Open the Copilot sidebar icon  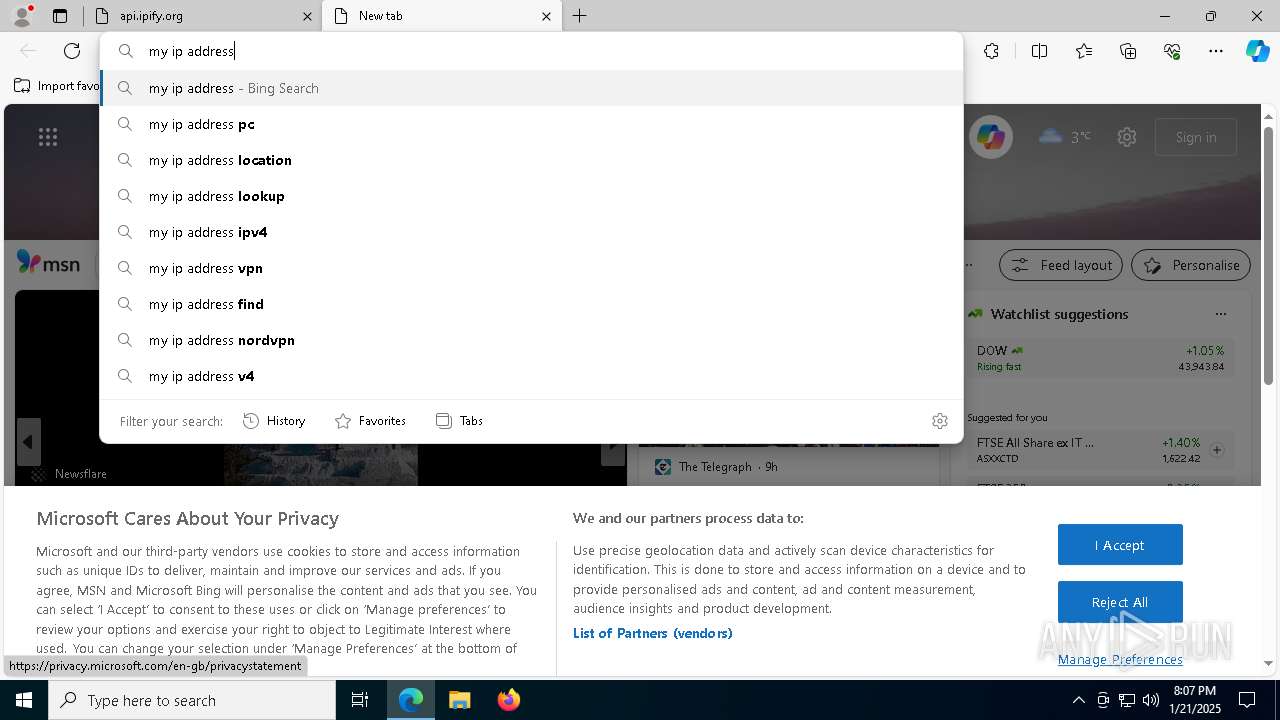click(1257, 51)
